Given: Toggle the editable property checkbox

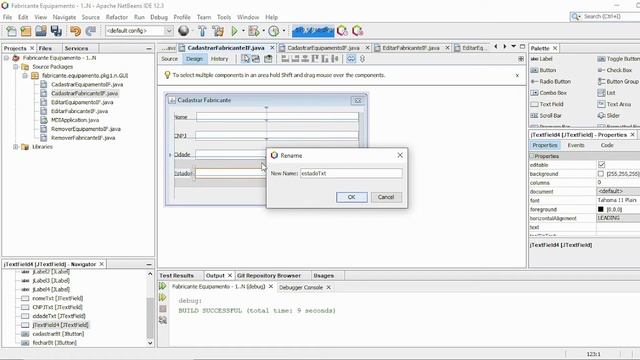Looking at the screenshot, I should [x=602, y=165].
